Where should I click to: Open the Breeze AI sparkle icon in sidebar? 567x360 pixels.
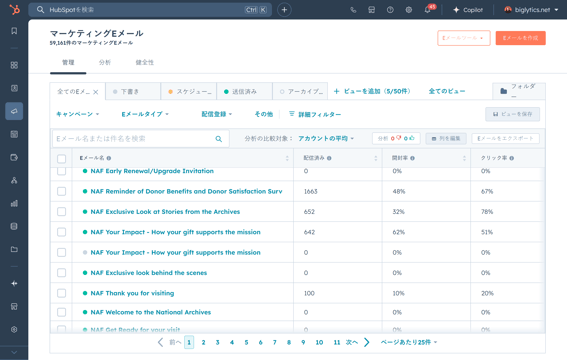[14, 284]
